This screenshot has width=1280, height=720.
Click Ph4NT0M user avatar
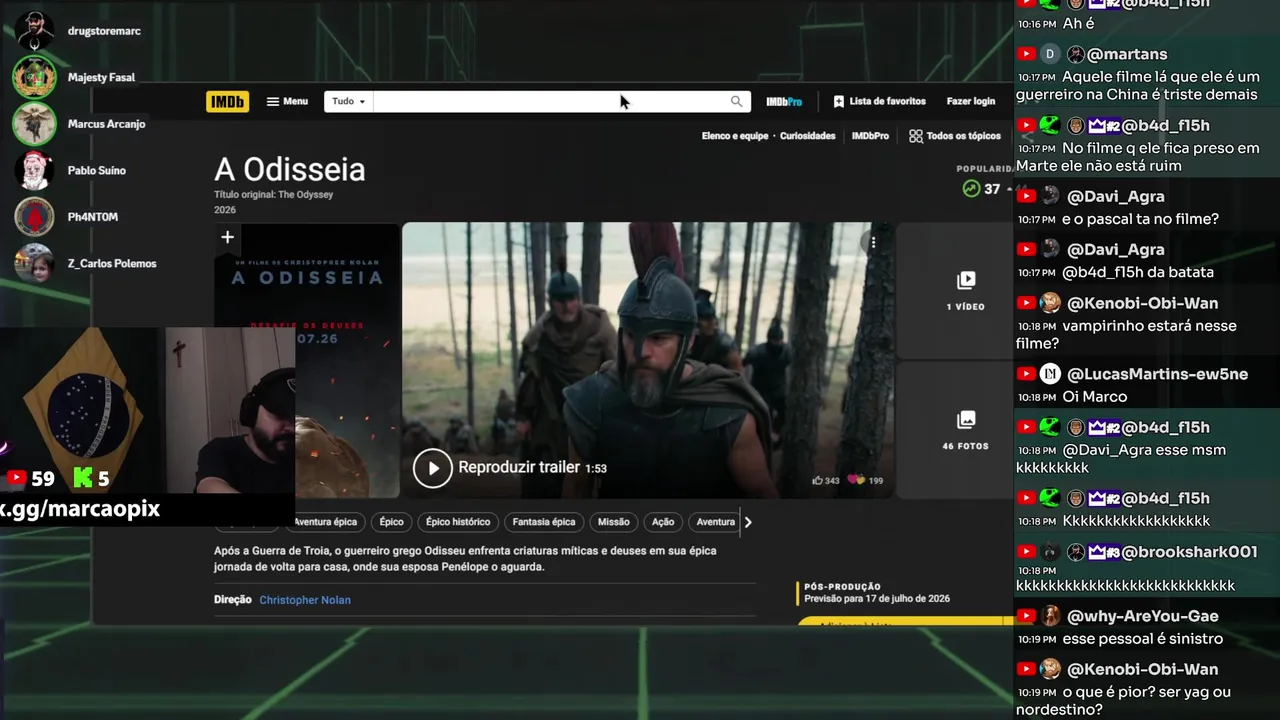click(34, 217)
